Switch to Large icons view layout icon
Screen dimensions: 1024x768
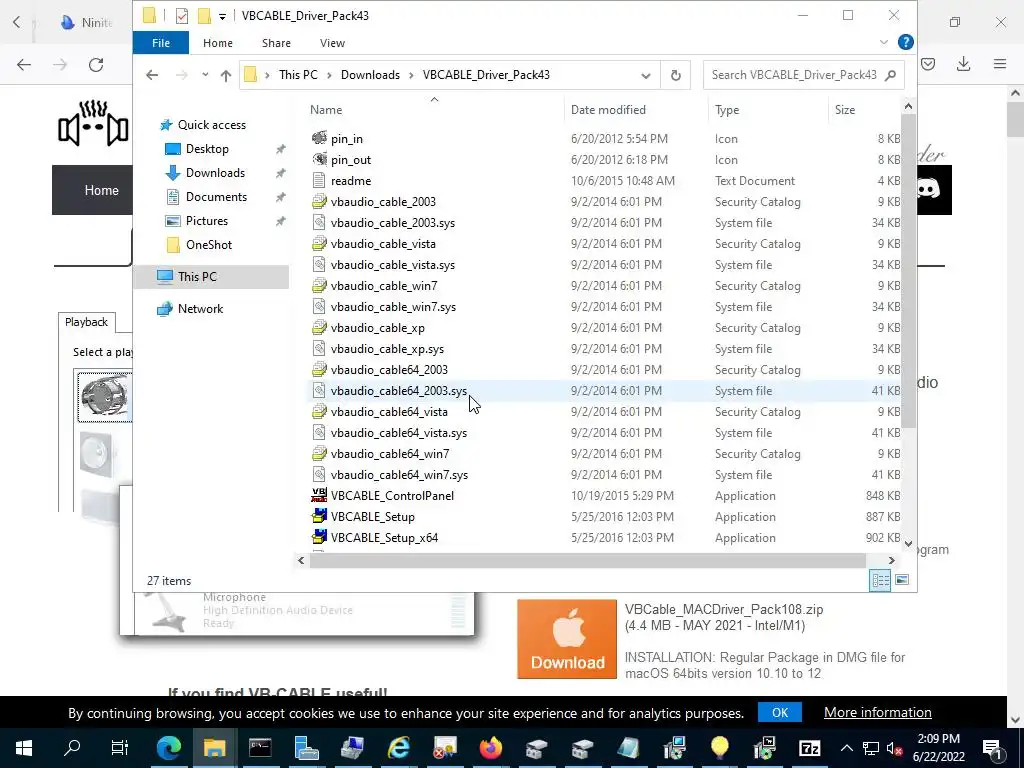click(x=902, y=580)
